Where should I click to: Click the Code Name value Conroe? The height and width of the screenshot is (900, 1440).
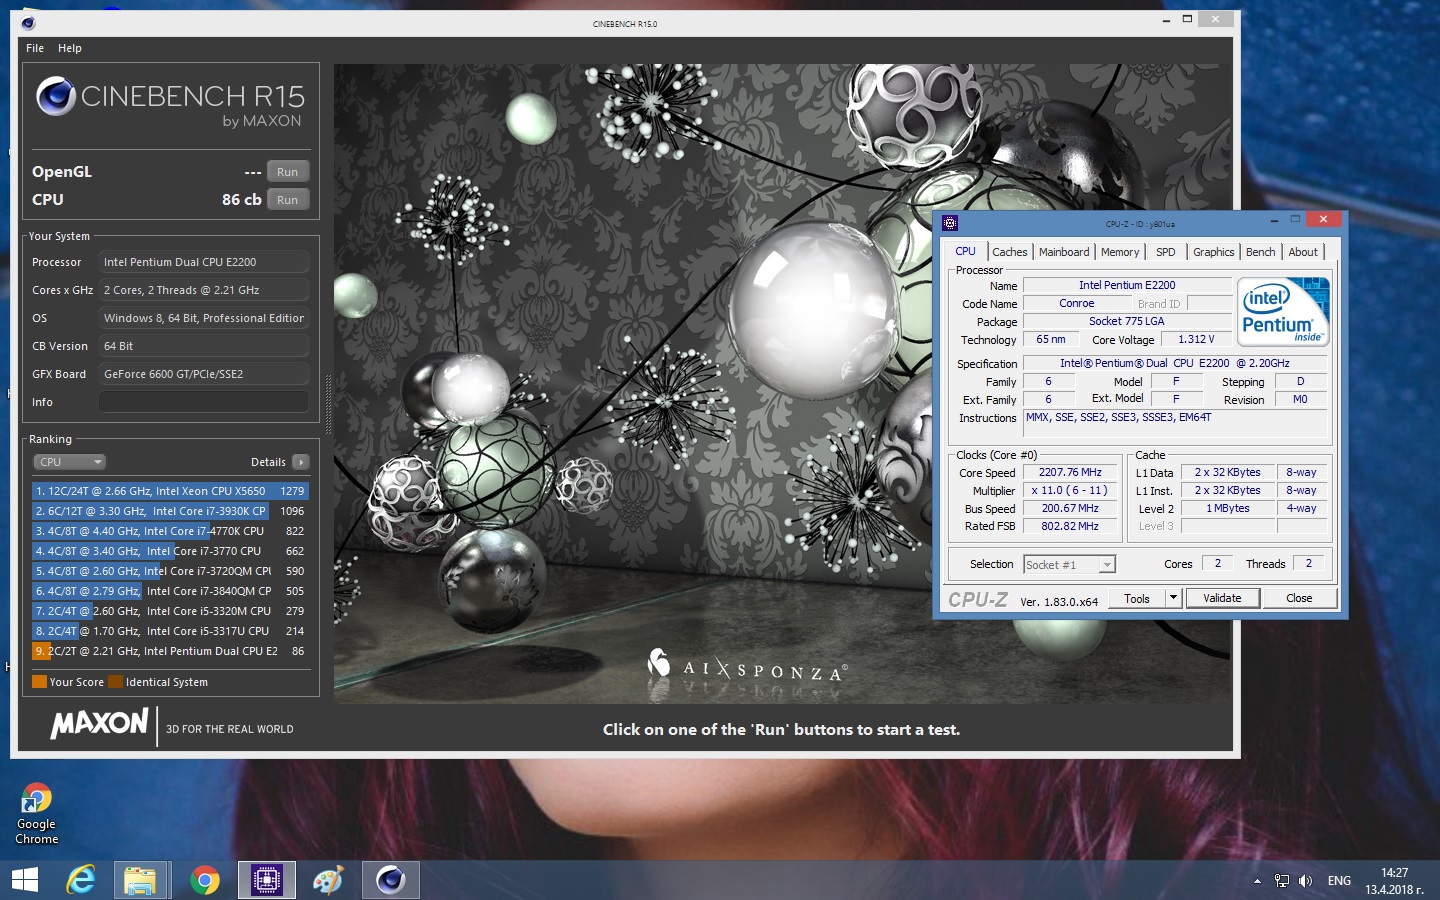(x=1077, y=303)
